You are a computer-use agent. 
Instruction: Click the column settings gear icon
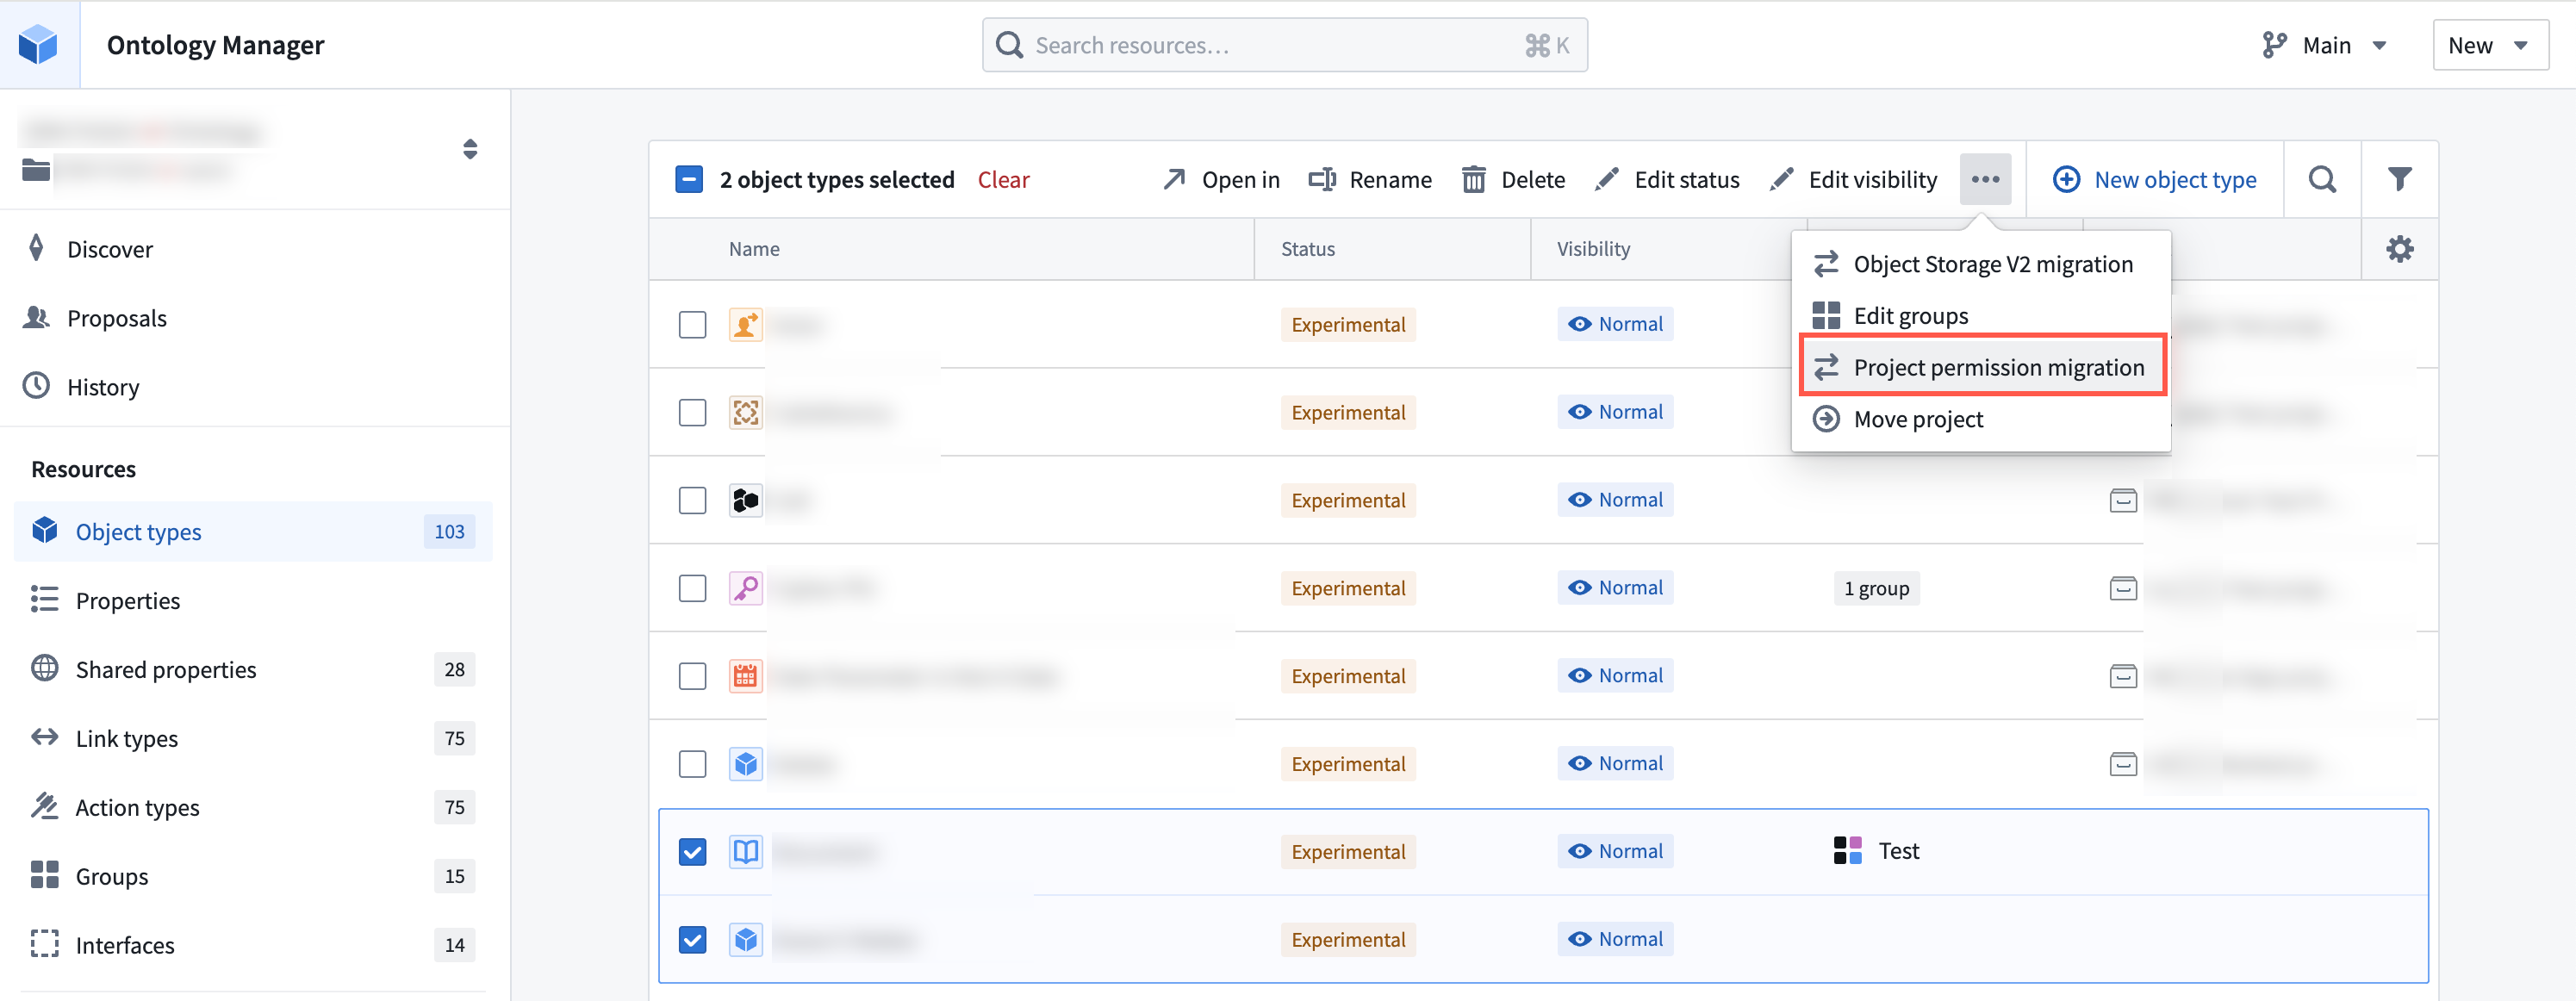[x=2400, y=248]
